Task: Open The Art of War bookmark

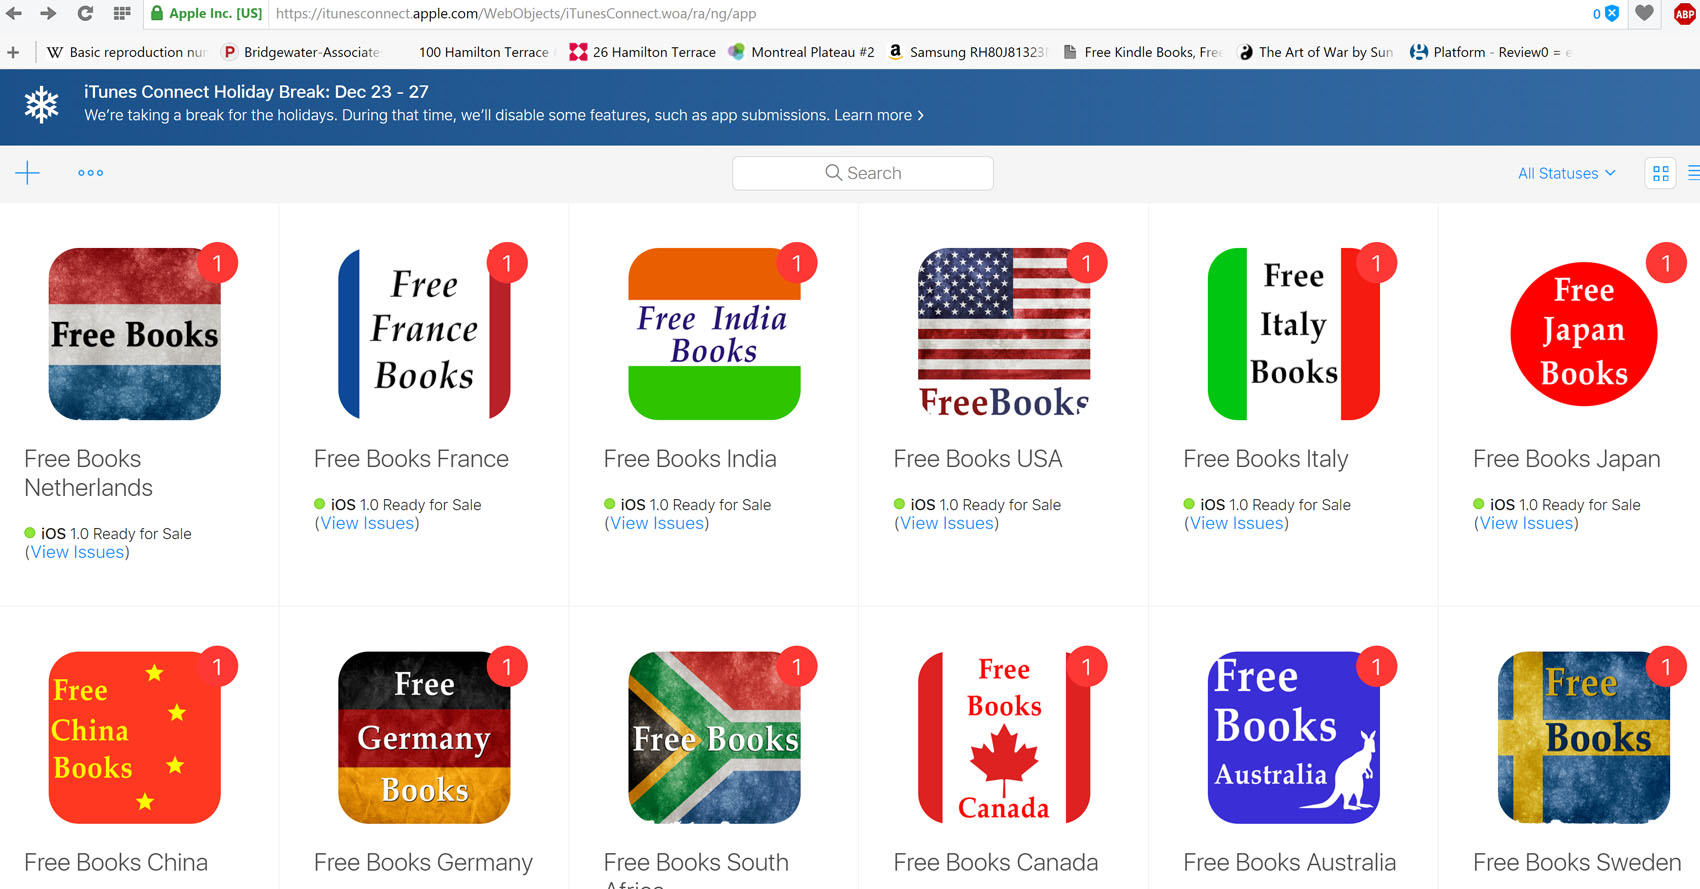Action: tap(1315, 52)
